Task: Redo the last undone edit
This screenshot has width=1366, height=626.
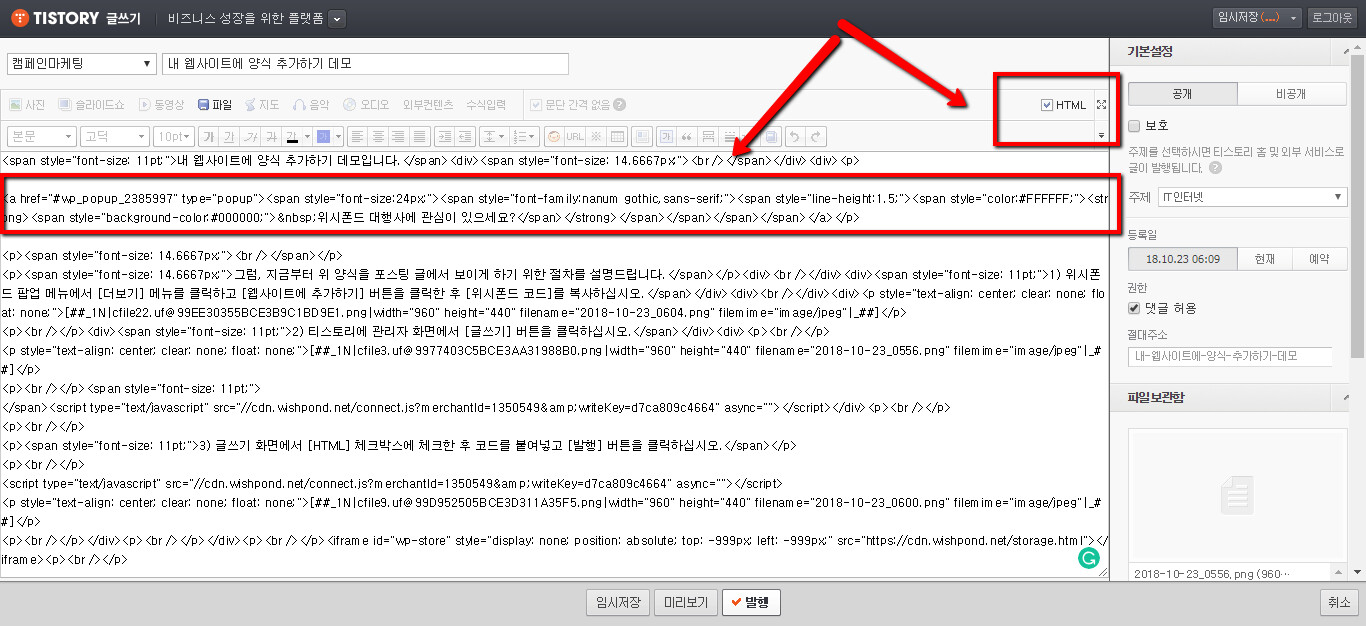Action: [x=817, y=136]
